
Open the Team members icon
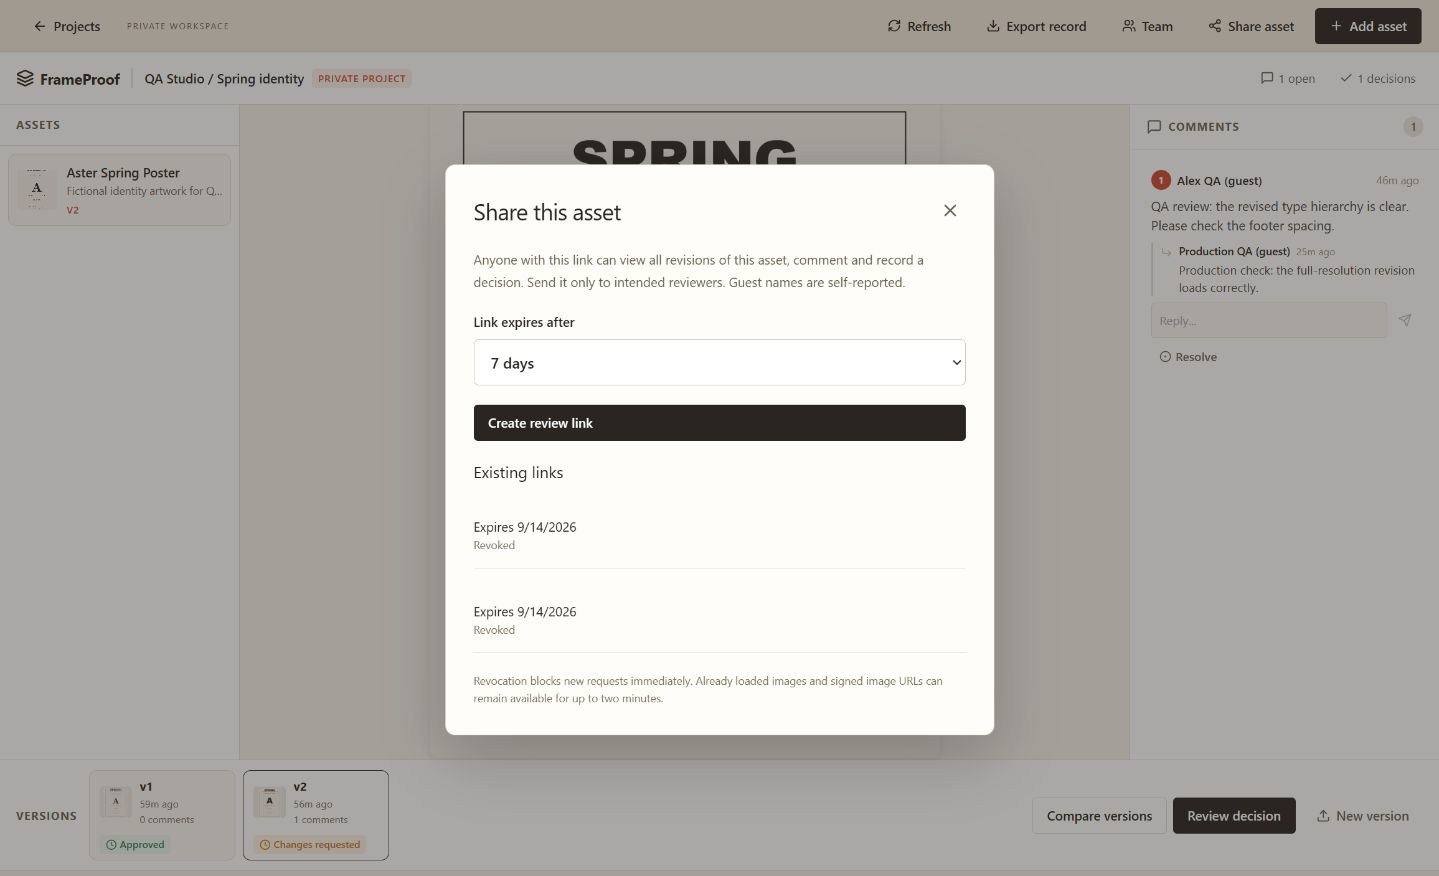click(1129, 26)
